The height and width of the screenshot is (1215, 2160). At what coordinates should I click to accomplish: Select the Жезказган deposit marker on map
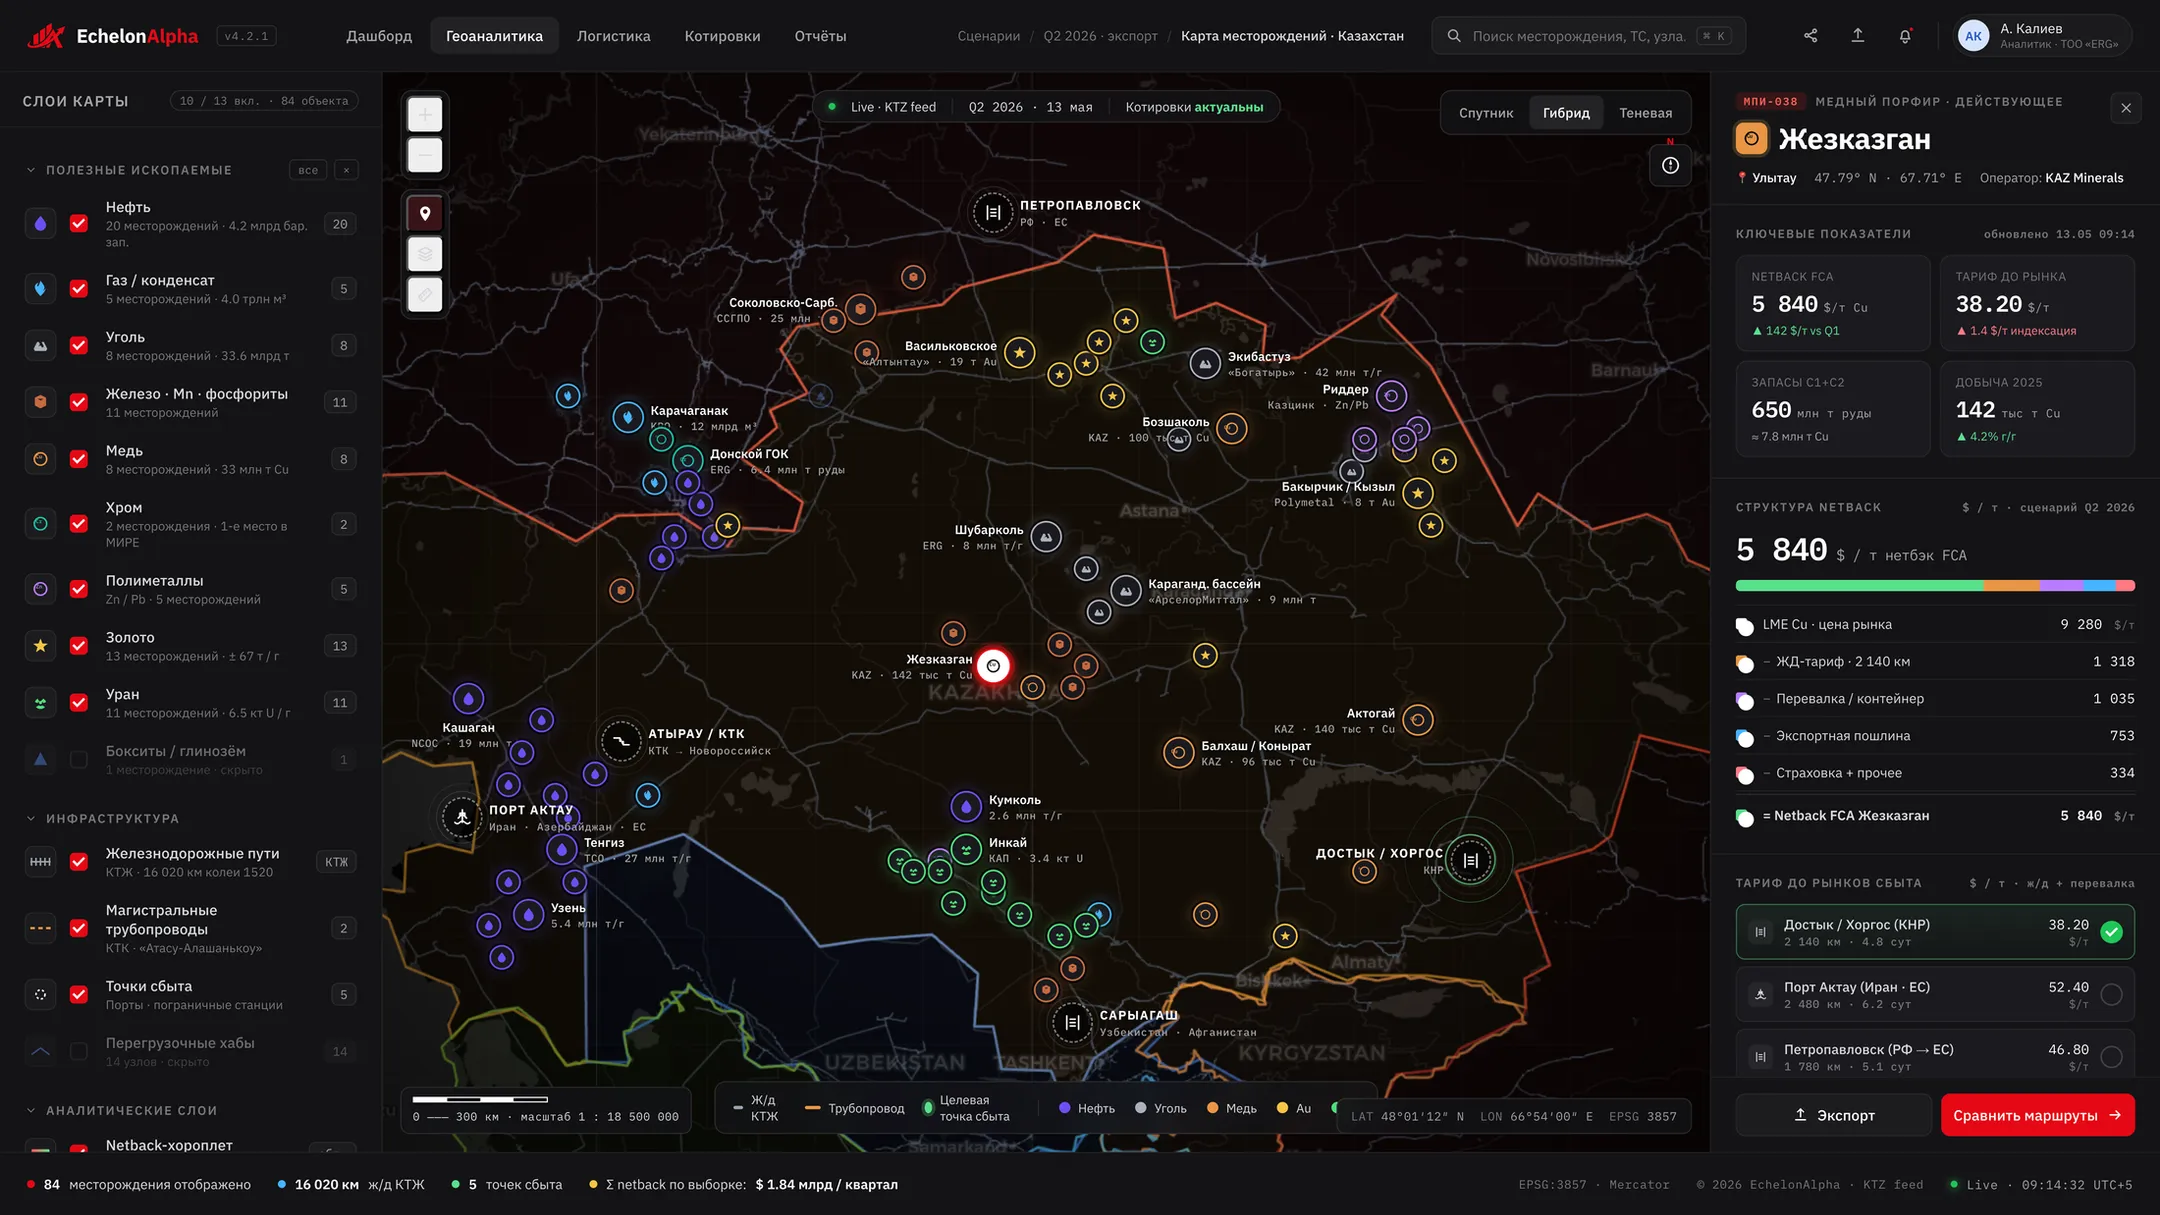coord(993,666)
